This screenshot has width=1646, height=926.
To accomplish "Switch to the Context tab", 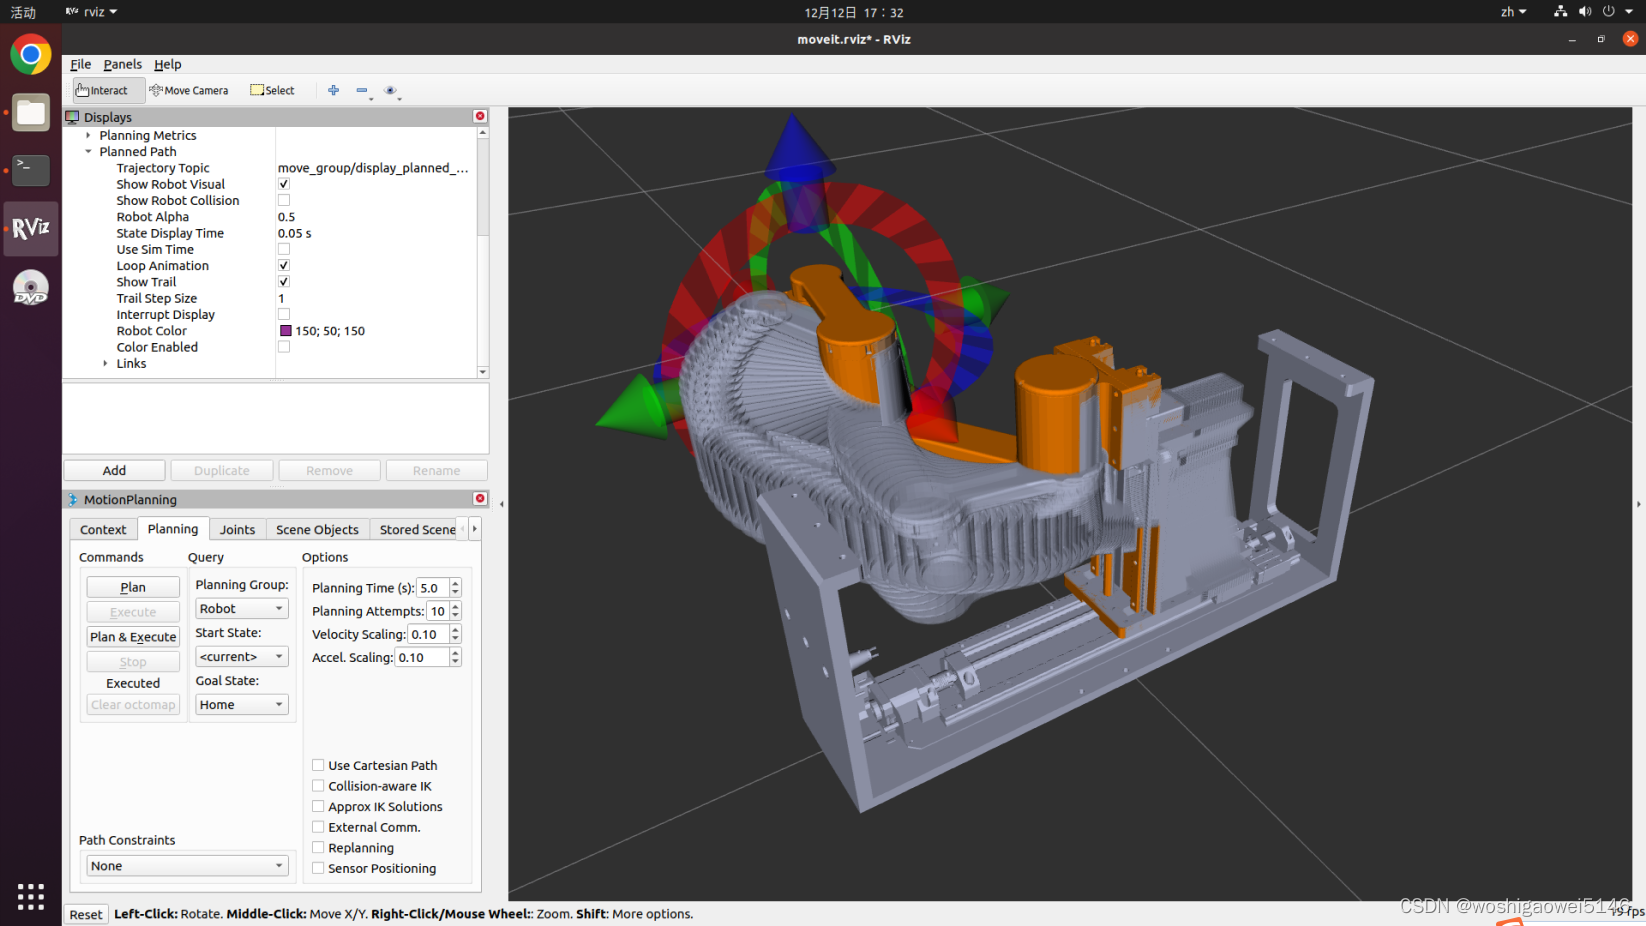I will click(103, 529).
